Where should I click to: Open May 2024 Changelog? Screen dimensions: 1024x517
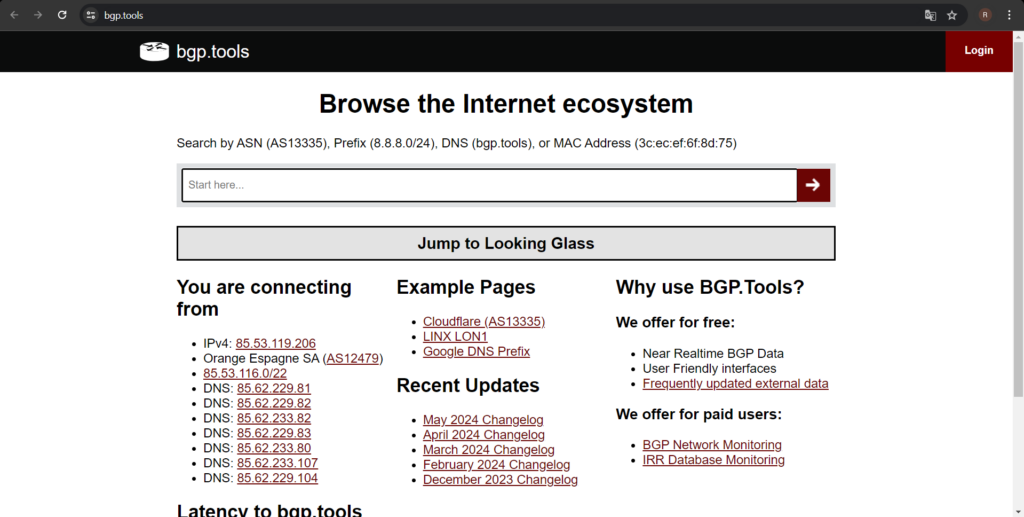click(483, 420)
